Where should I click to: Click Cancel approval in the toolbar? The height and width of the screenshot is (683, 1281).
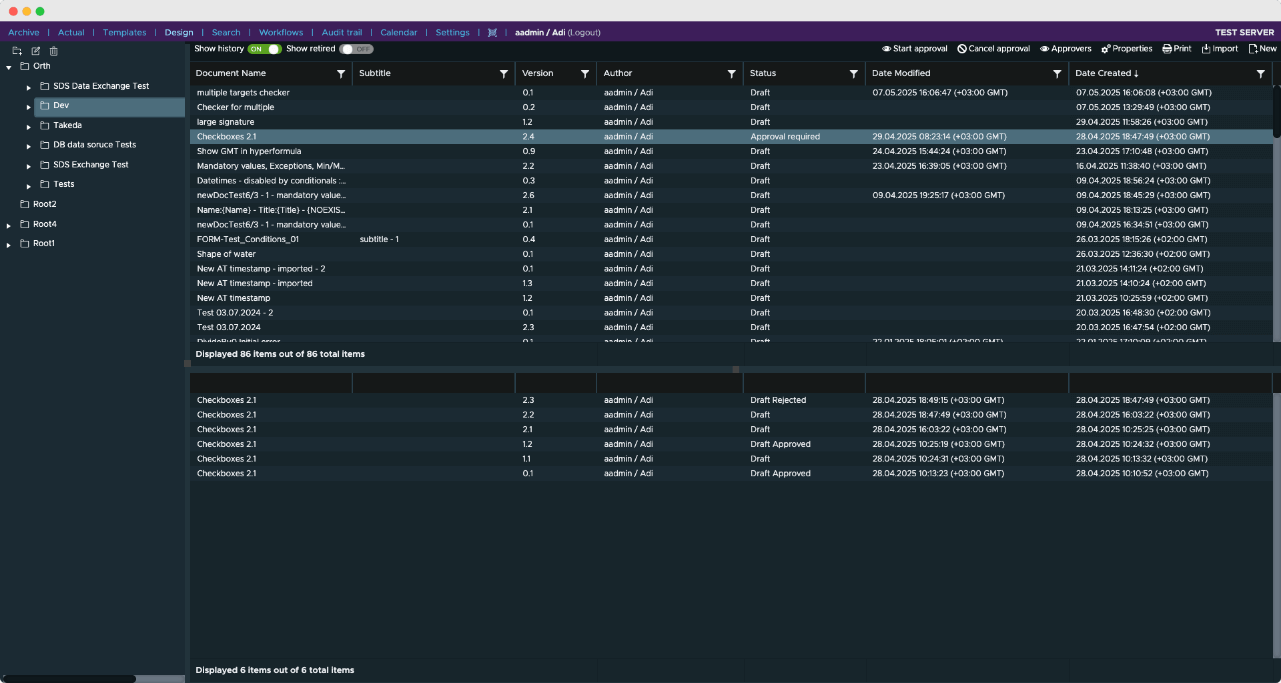pos(992,48)
